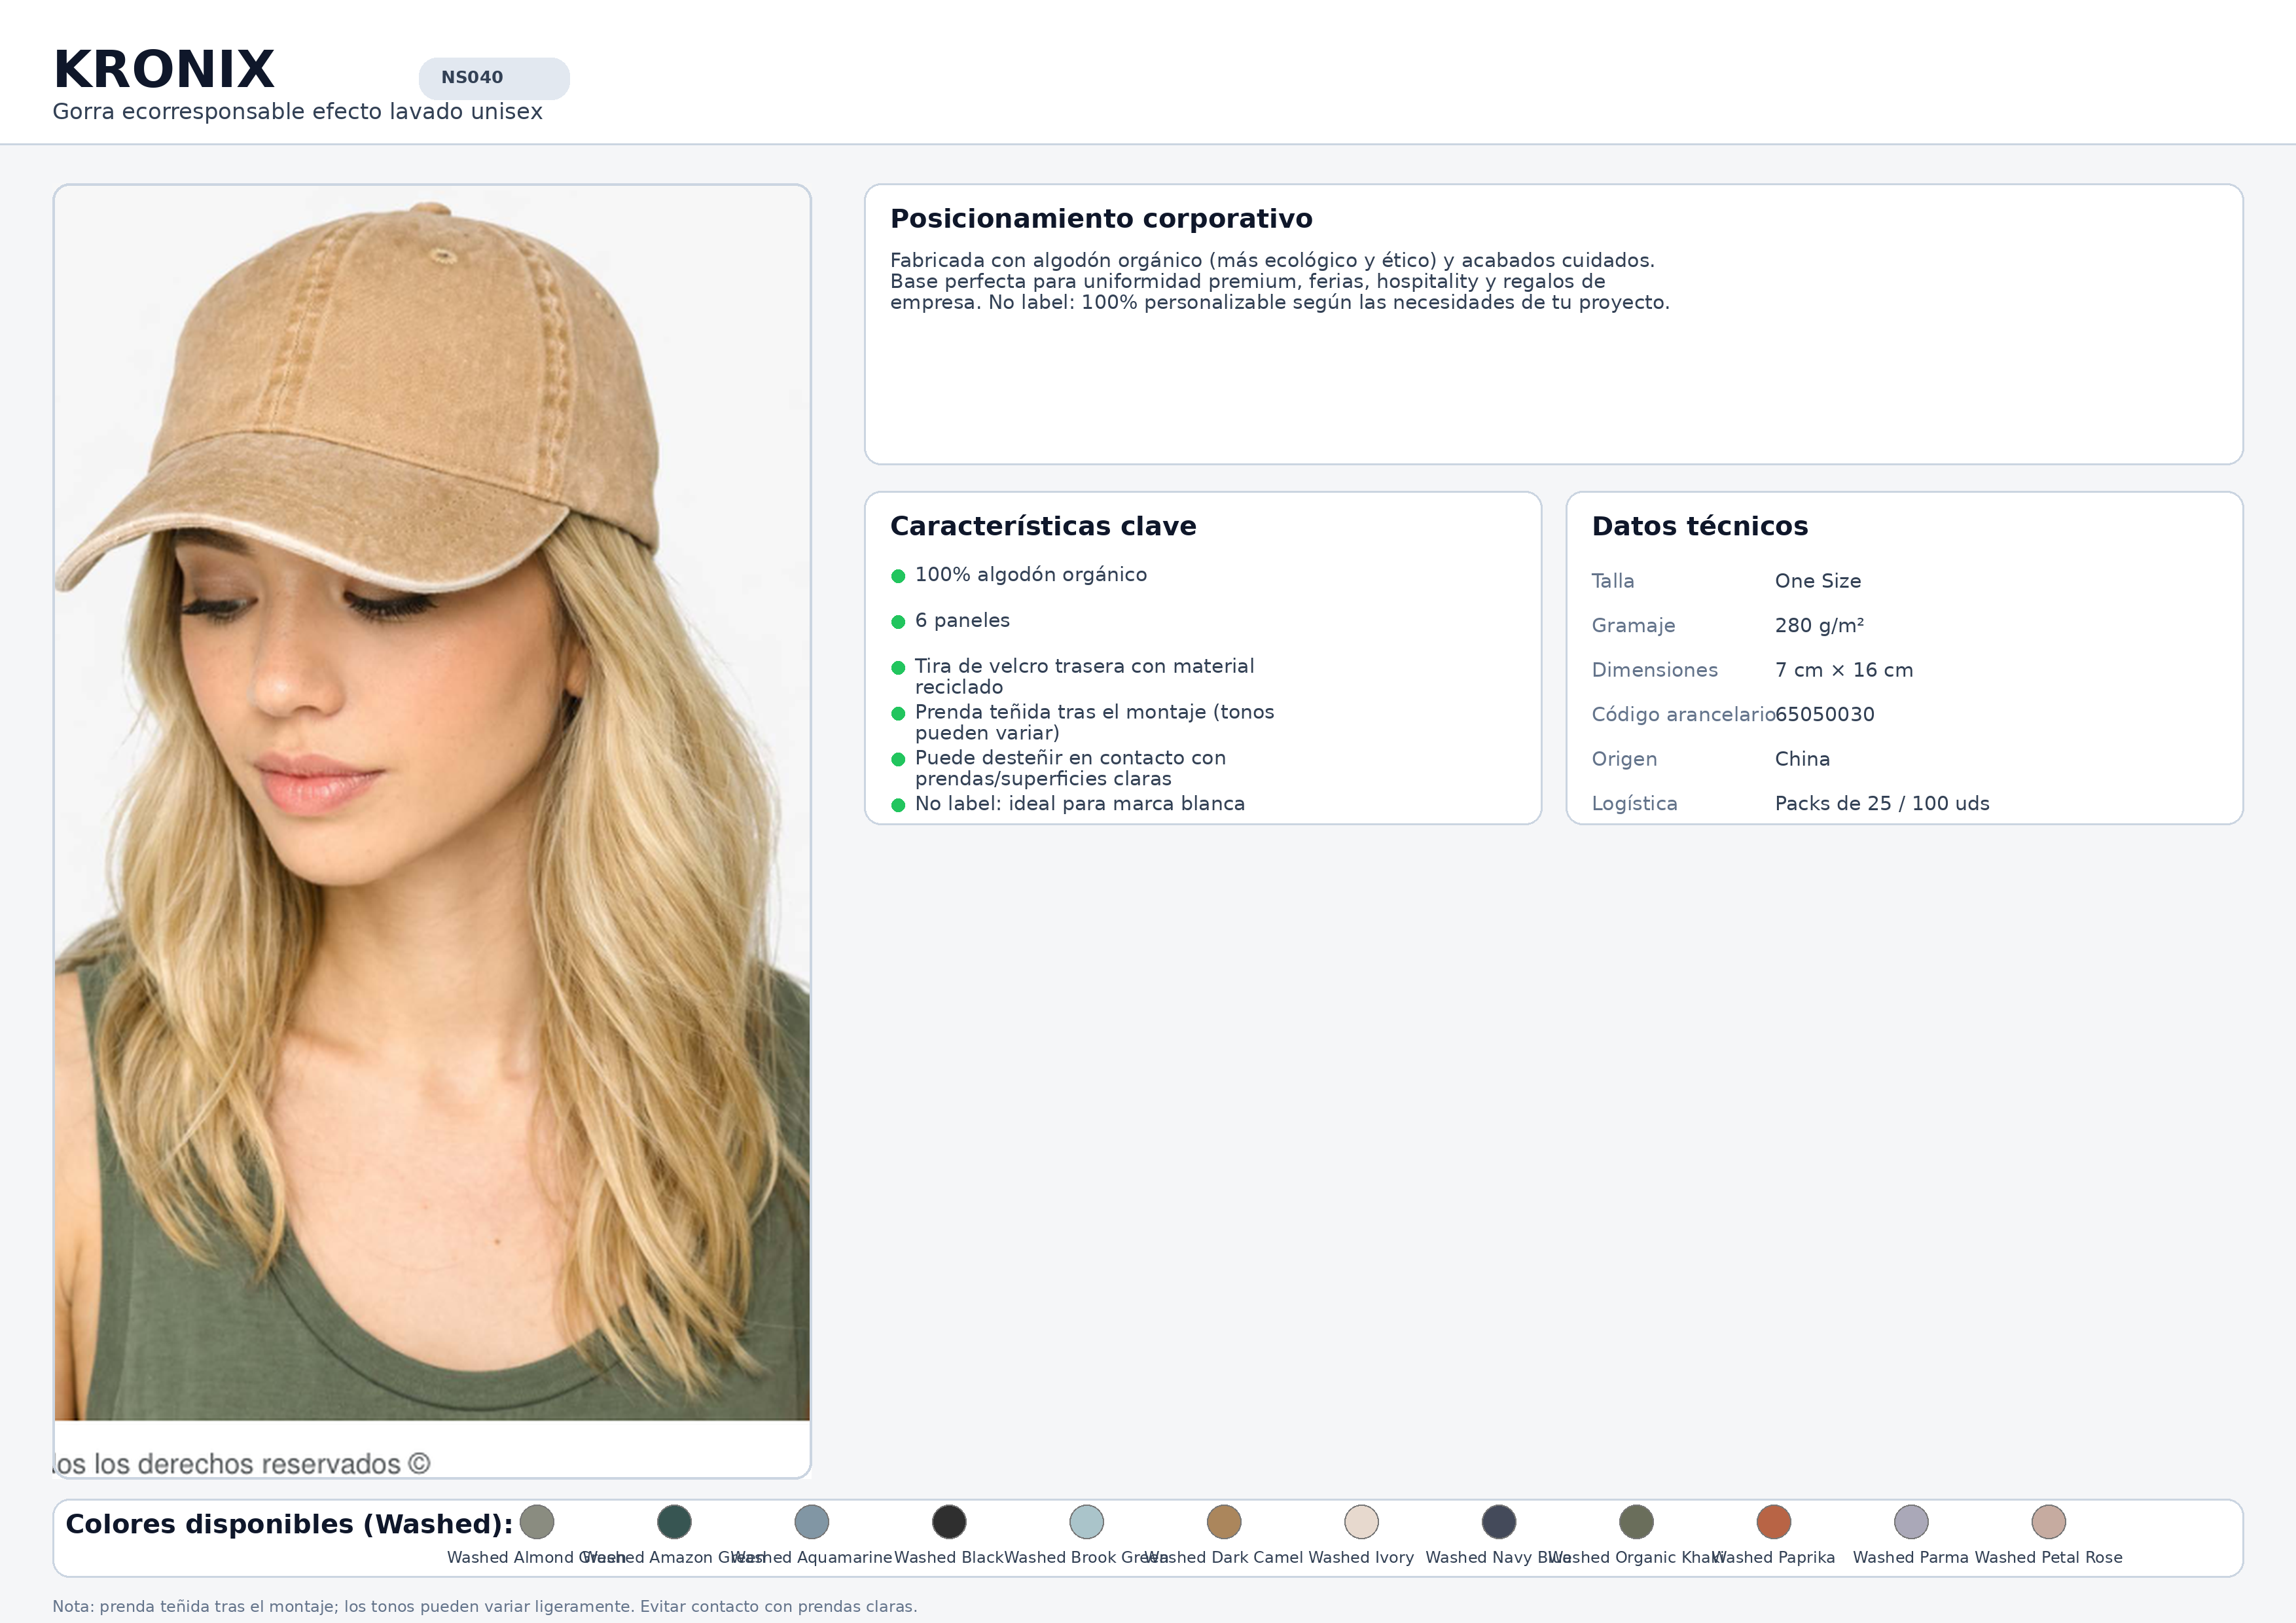
Task: Click the Datos técnicos heading
Action: (1700, 526)
